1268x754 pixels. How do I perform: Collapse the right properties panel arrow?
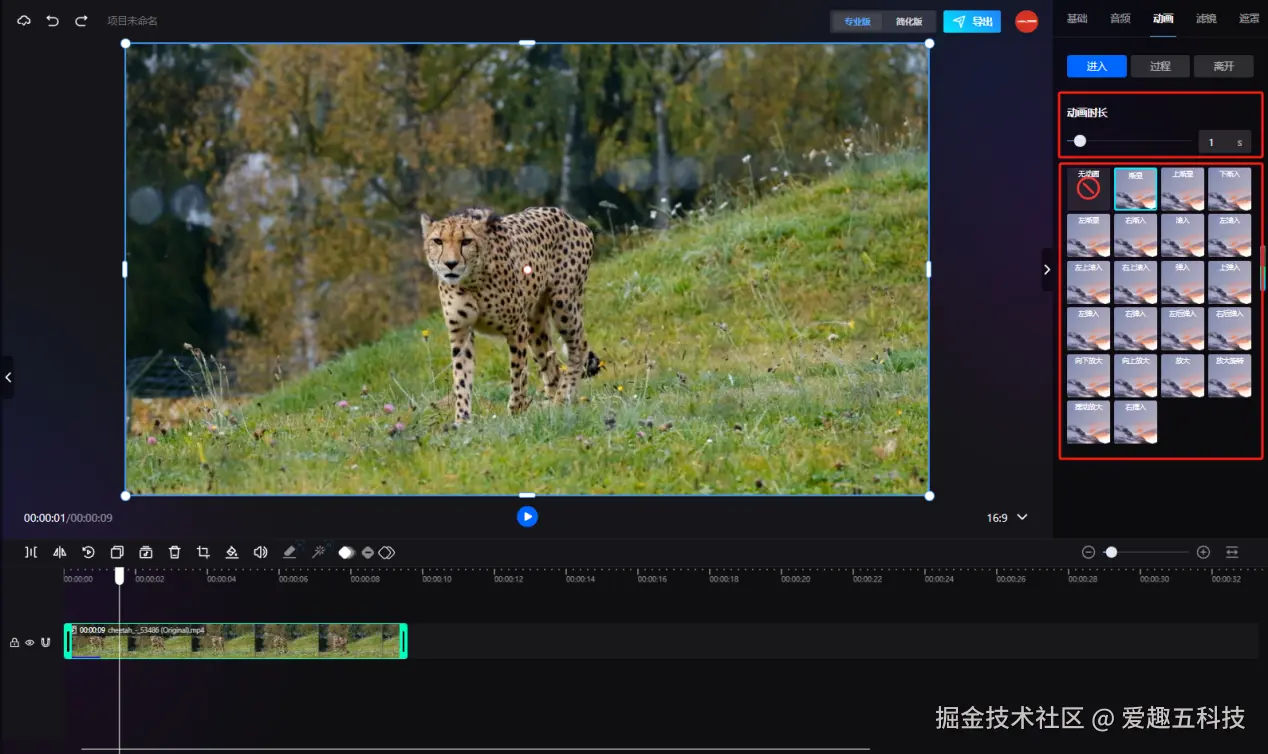click(x=1047, y=269)
